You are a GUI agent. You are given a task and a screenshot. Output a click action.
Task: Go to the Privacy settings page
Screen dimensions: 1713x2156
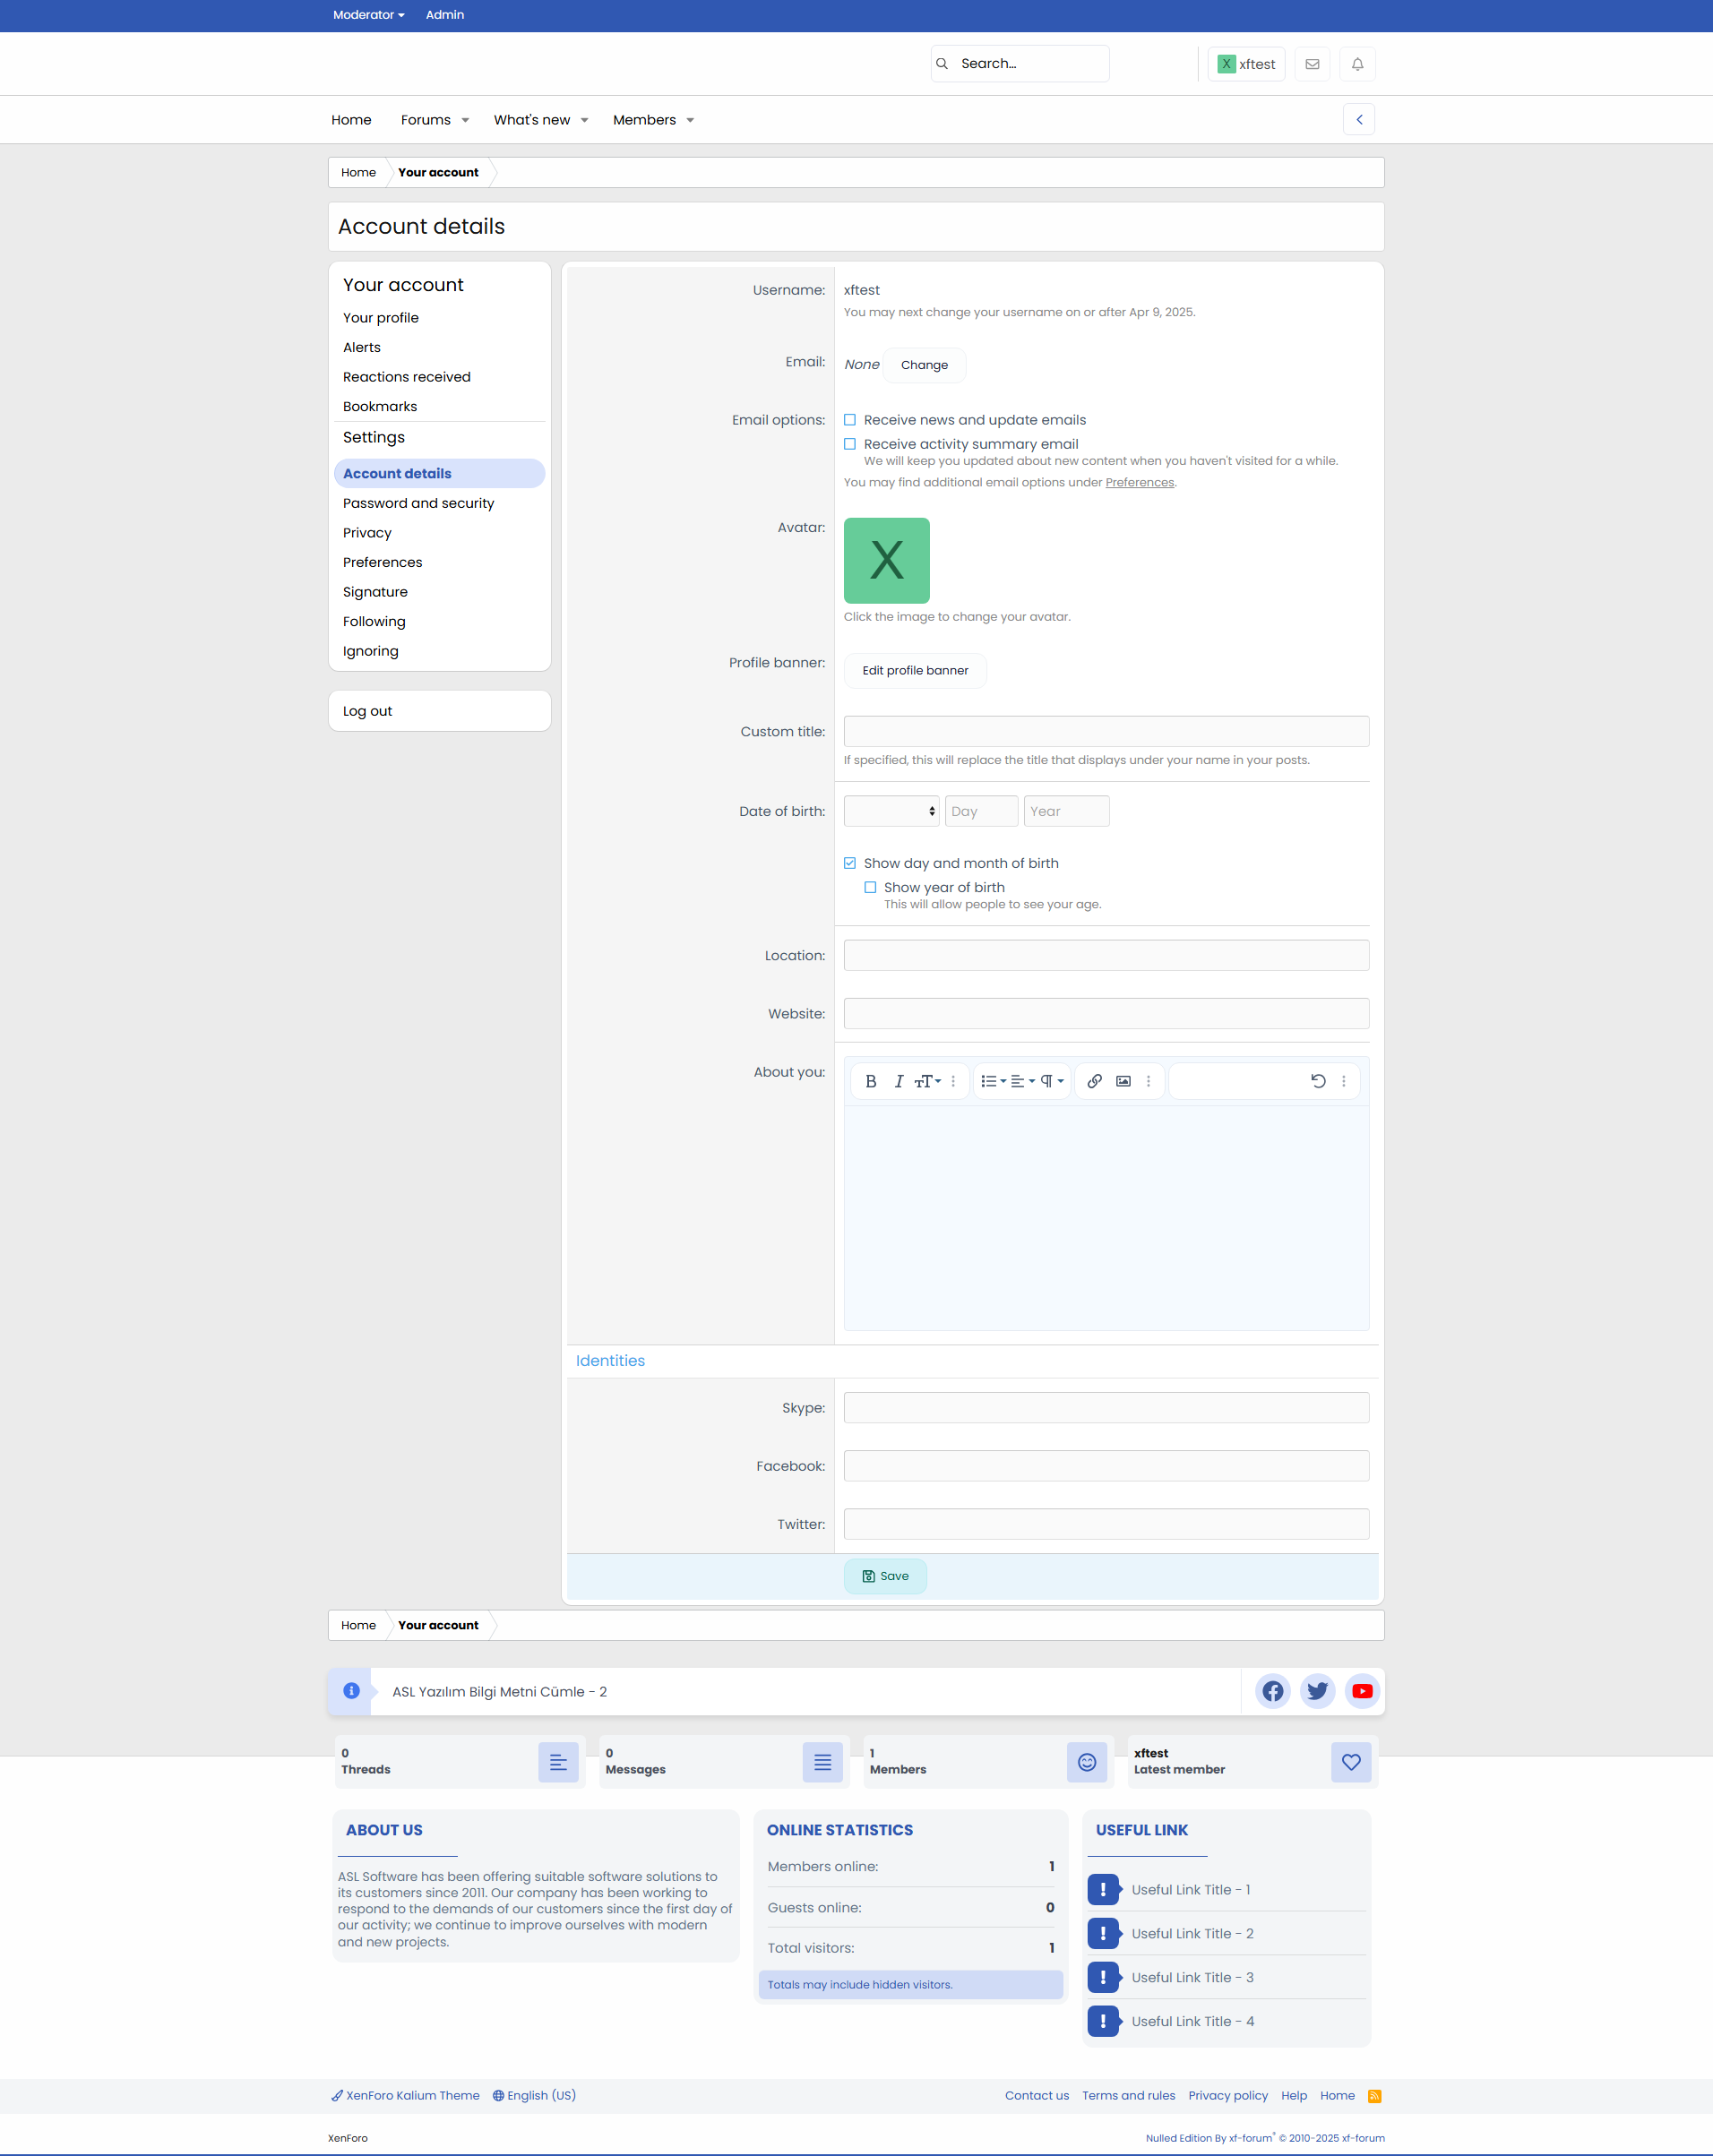click(x=367, y=533)
